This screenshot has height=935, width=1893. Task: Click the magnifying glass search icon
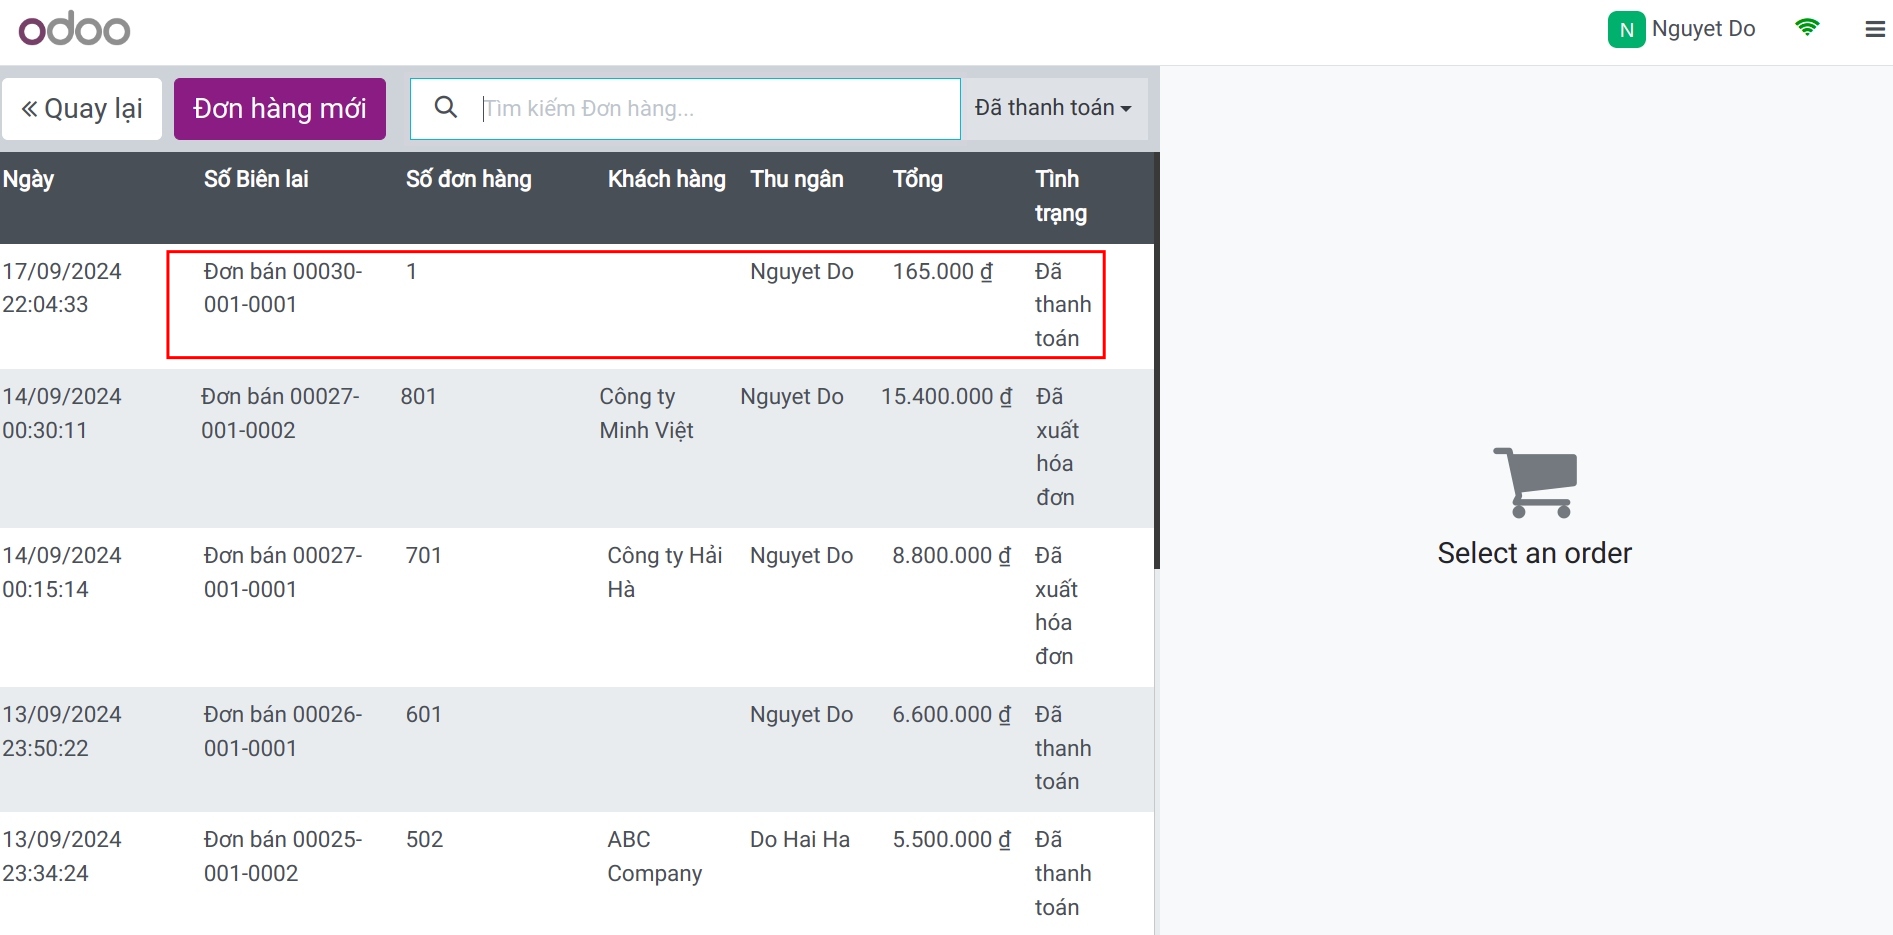tap(446, 108)
